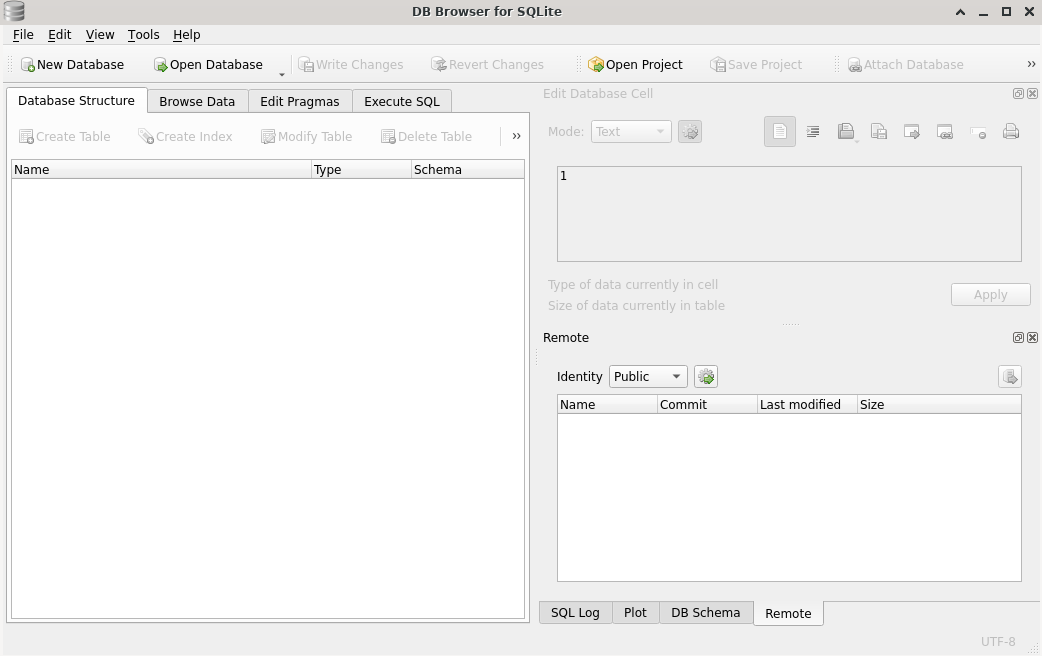The height and width of the screenshot is (656, 1042).
Task: Toggle the indented-lines icon in cell editor
Action: tap(813, 132)
